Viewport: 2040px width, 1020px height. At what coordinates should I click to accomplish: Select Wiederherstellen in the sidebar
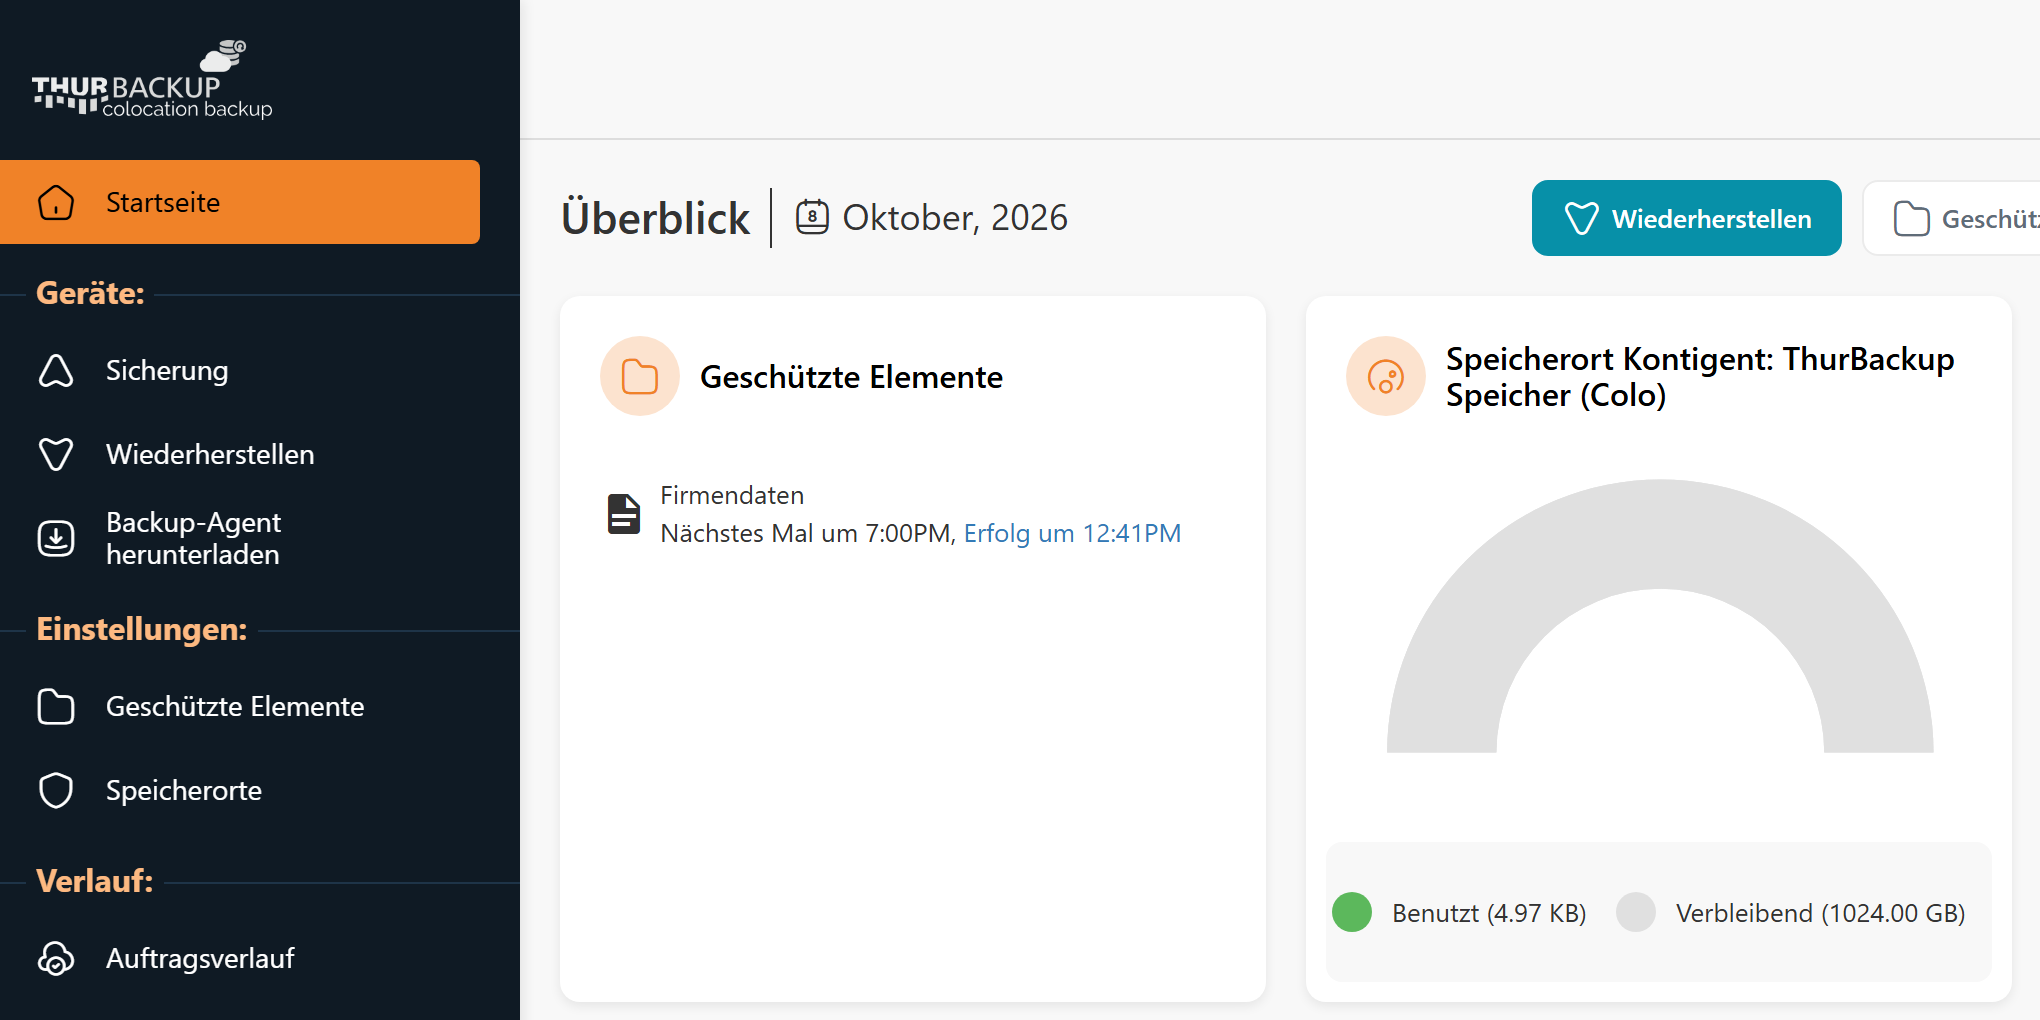pos(210,454)
